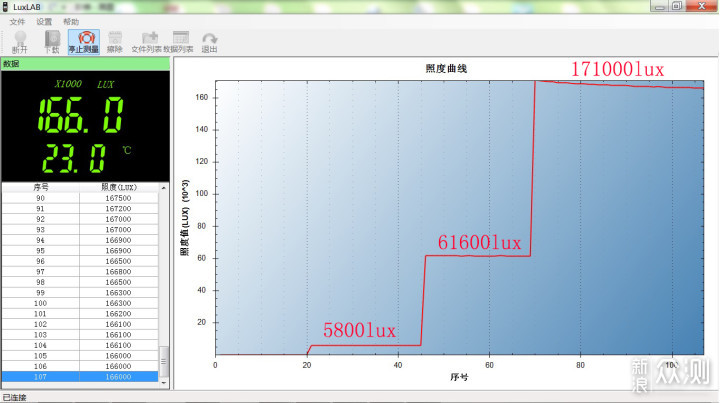Select table row number 106
The image size is (720, 403).
tap(80, 366)
